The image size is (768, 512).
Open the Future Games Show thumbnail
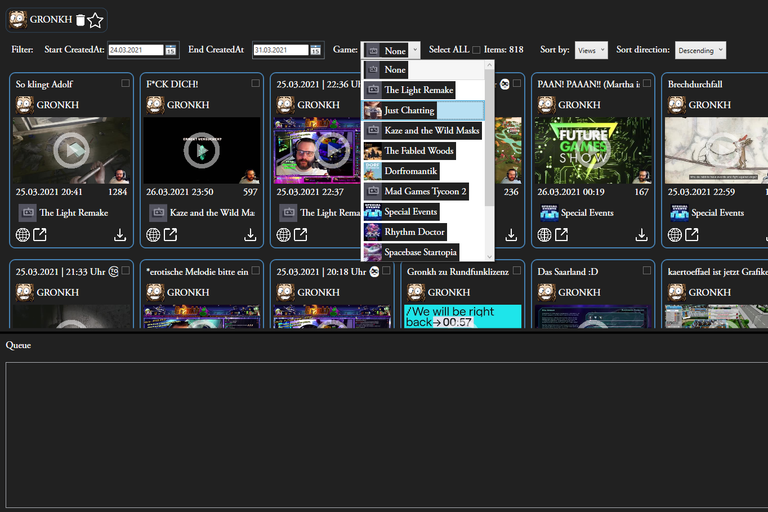pyautogui.click(x=593, y=150)
